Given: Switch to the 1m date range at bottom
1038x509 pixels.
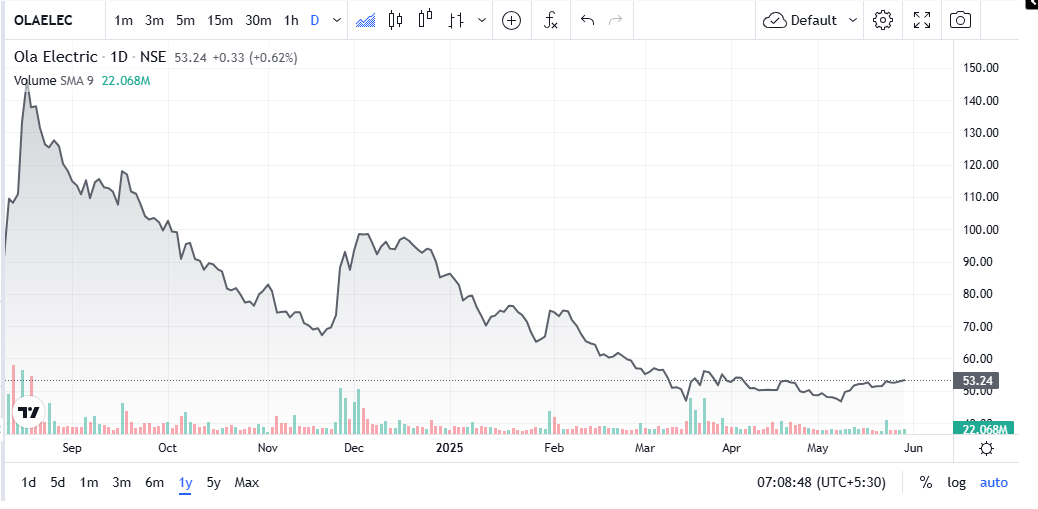Looking at the screenshot, I should coord(89,483).
